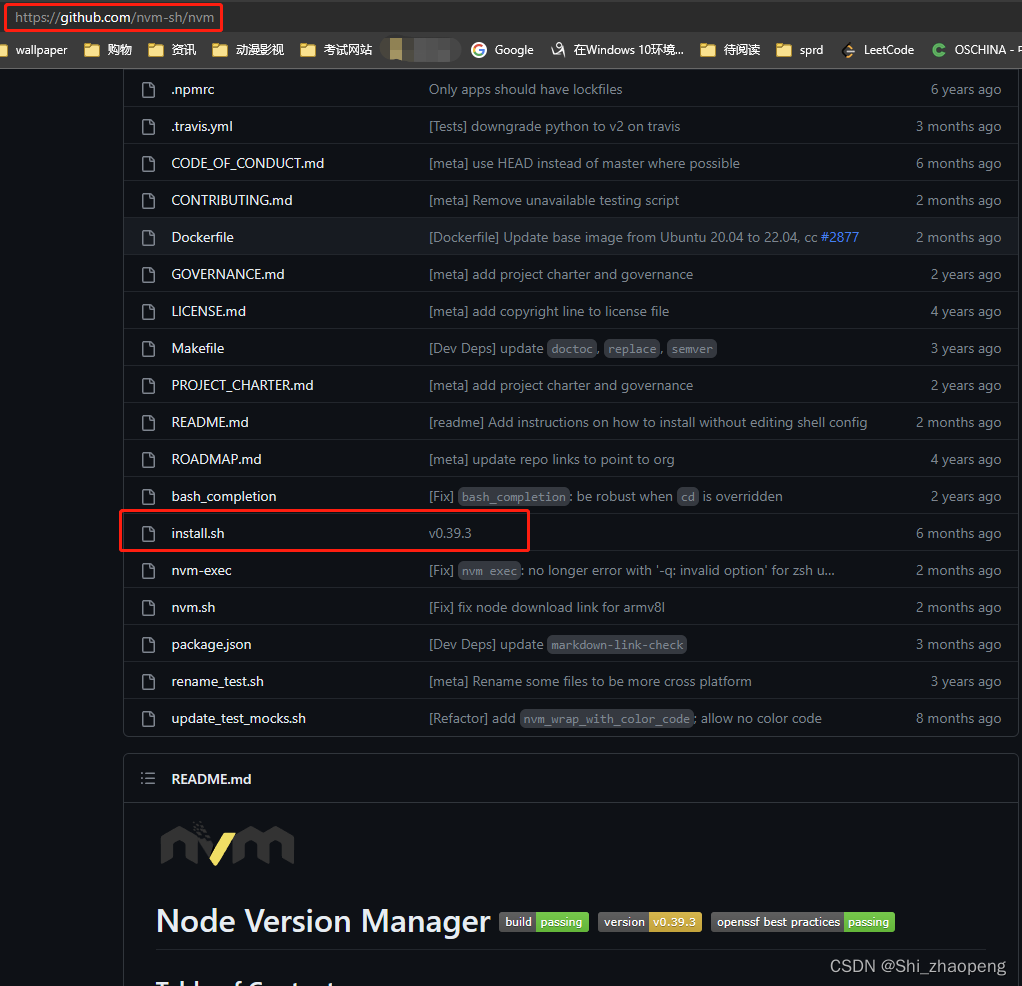Open the LeetCode bookmark
The image size is (1022, 986).
click(x=878, y=50)
